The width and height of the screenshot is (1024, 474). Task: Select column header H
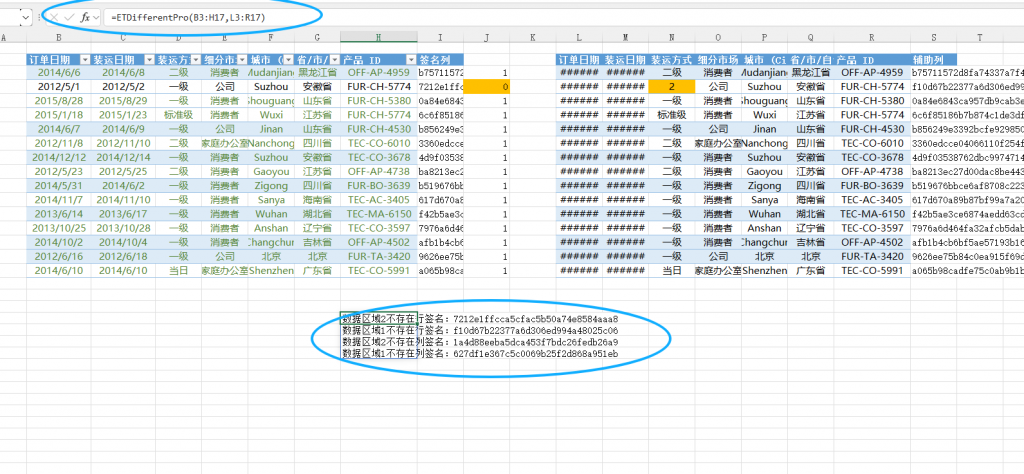(379, 38)
